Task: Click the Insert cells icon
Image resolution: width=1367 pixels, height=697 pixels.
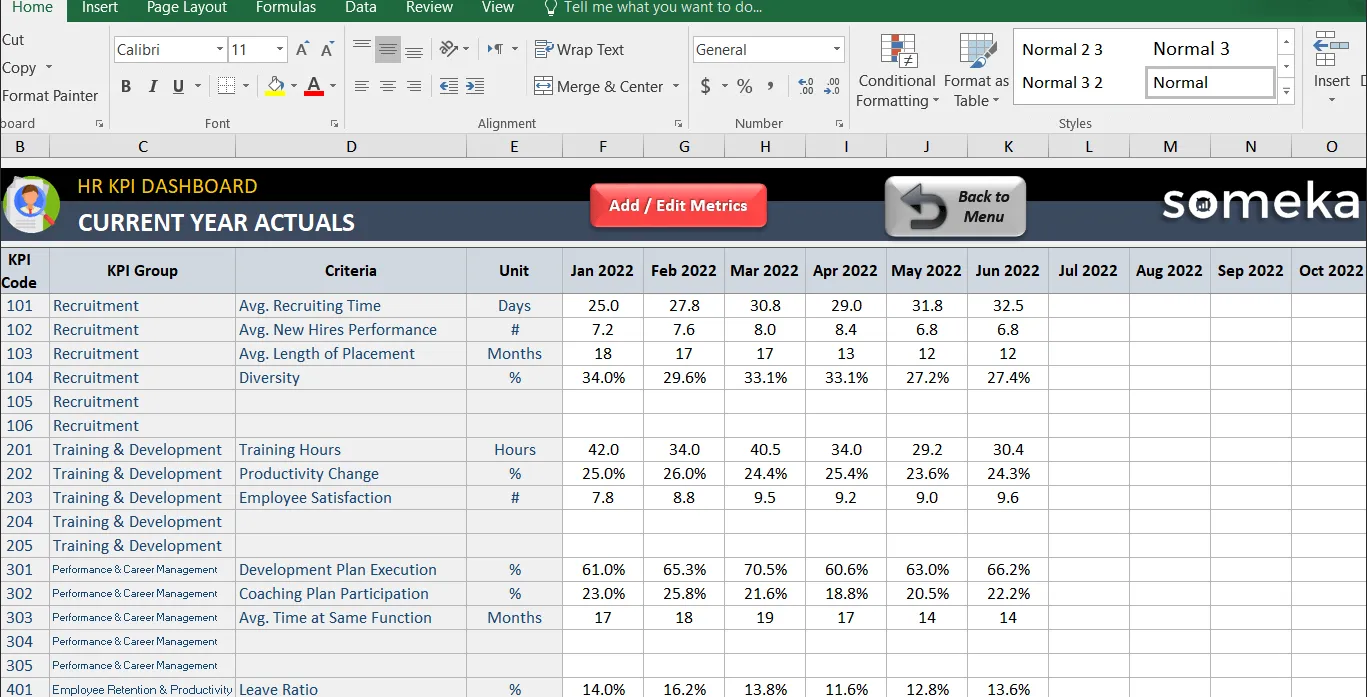Action: [1331, 49]
